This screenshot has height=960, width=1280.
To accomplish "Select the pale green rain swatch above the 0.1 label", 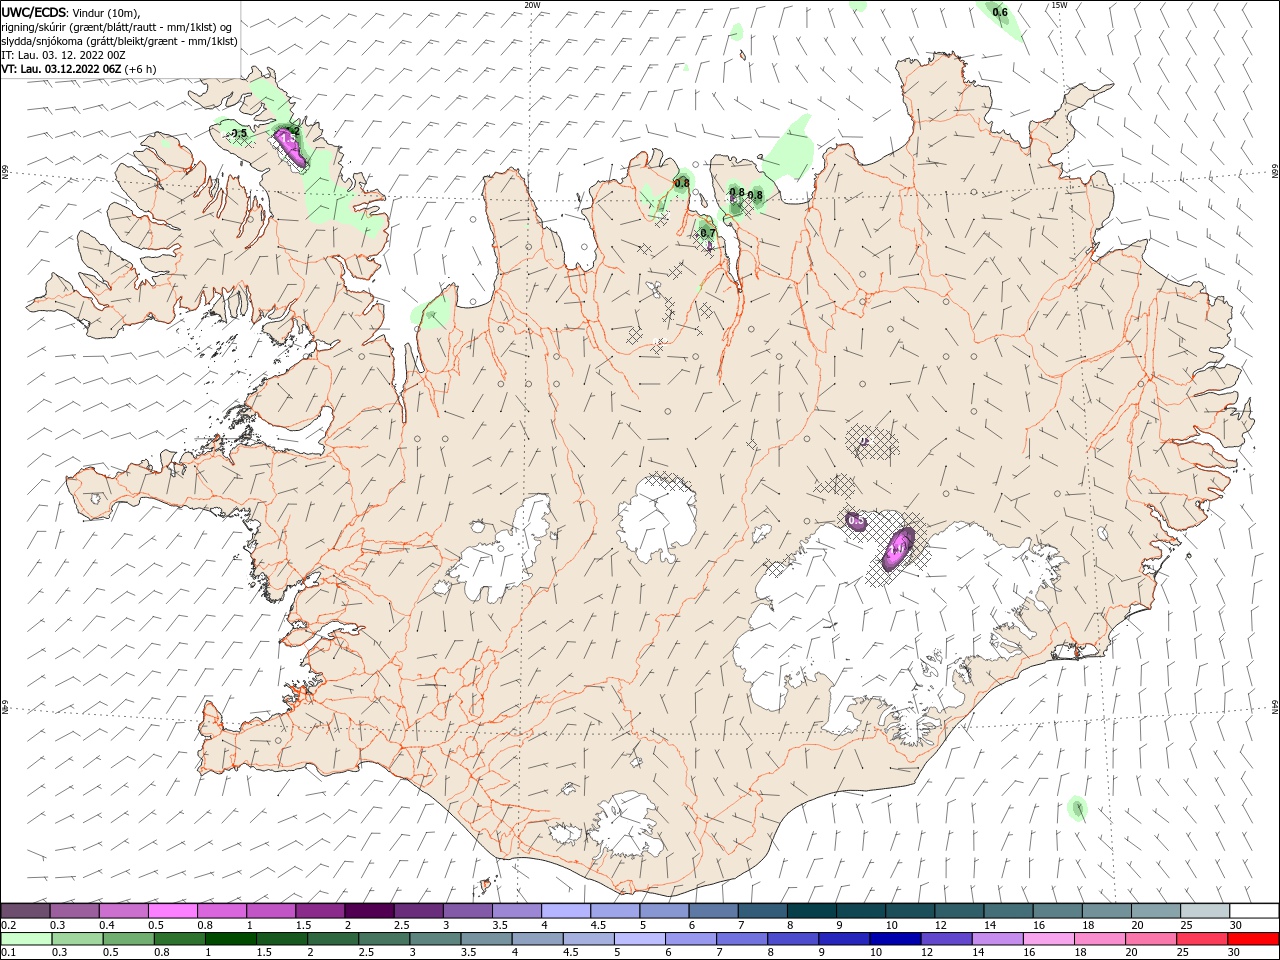I will (26, 939).
